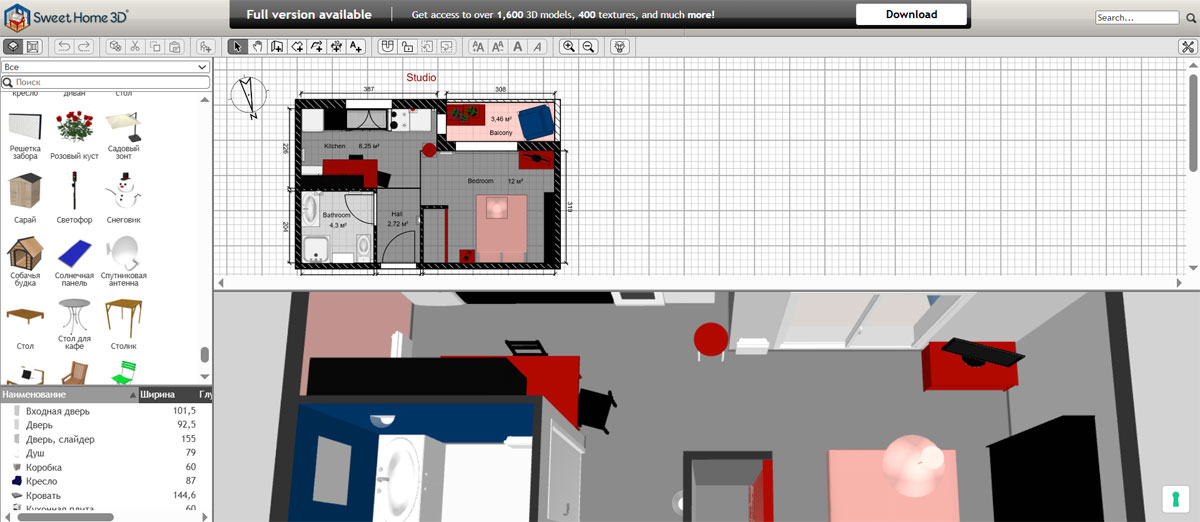Cut the selected item
1200x522 pixels.
coord(136,47)
